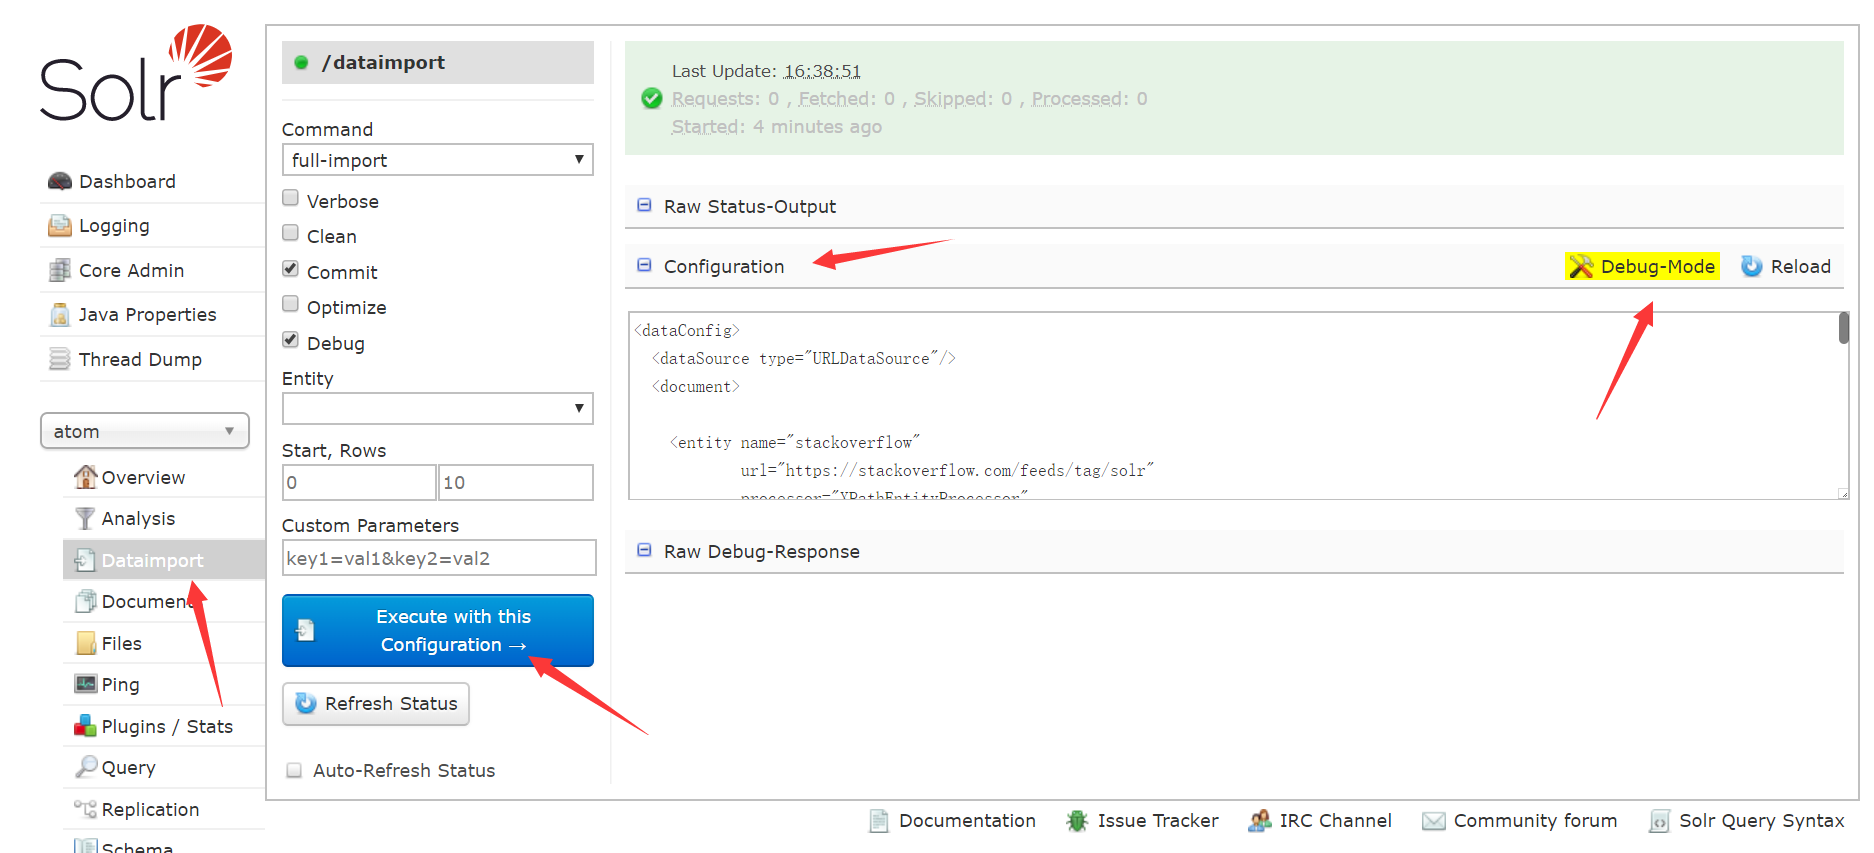Click the Custom Parameters input field
Image resolution: width=1874 pixels, height=853 pixels.
[439, 558]
